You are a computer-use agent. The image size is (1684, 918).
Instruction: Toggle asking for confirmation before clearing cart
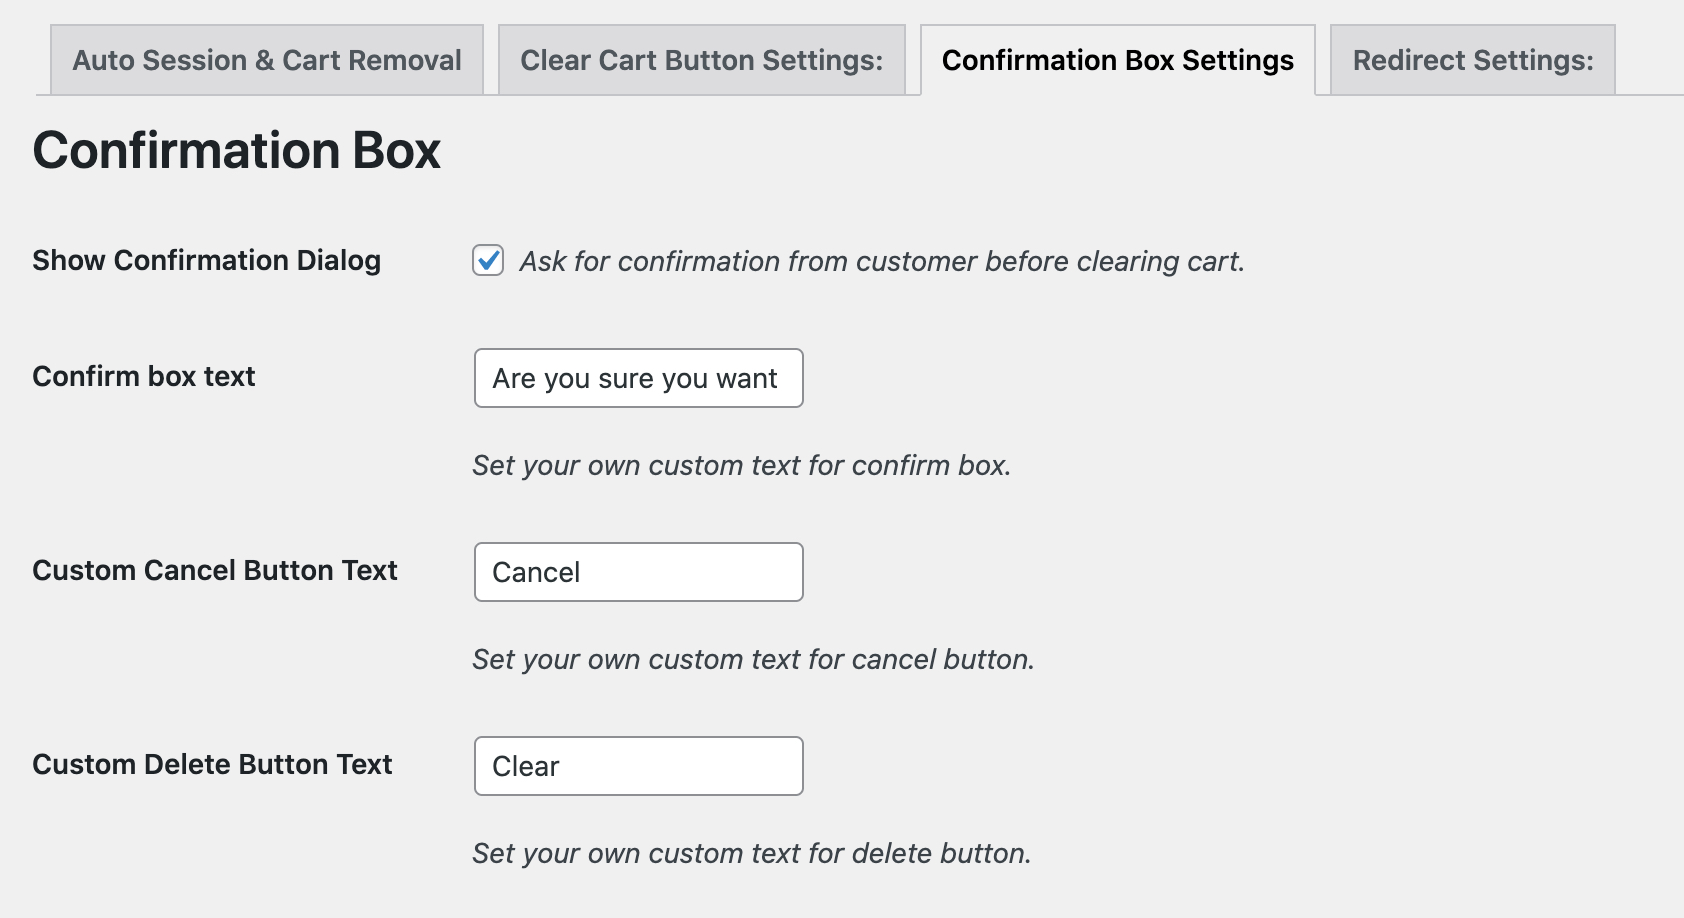point(487,260)
